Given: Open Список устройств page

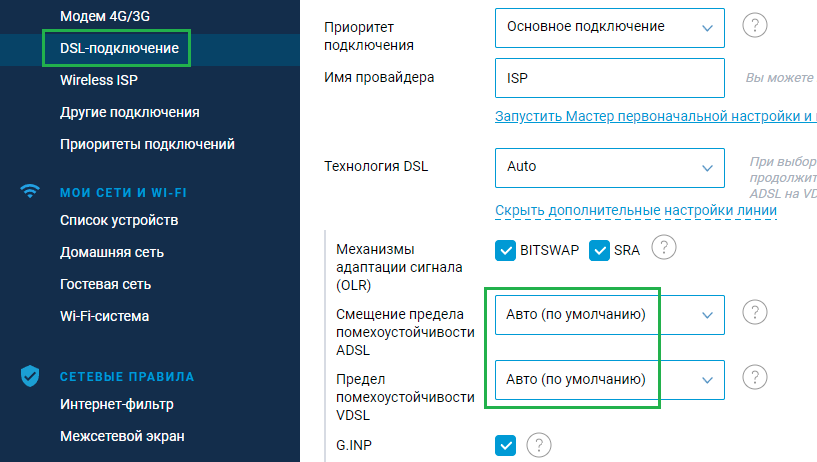Looking at the screenshot, I should point(119,220).
